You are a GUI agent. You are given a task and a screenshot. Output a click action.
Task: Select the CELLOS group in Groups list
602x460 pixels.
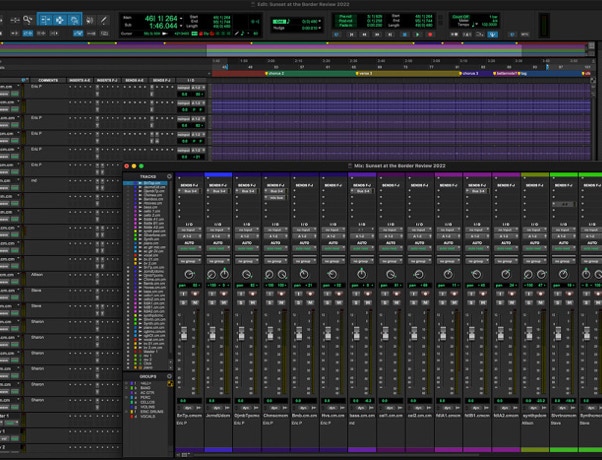point(148,402)
